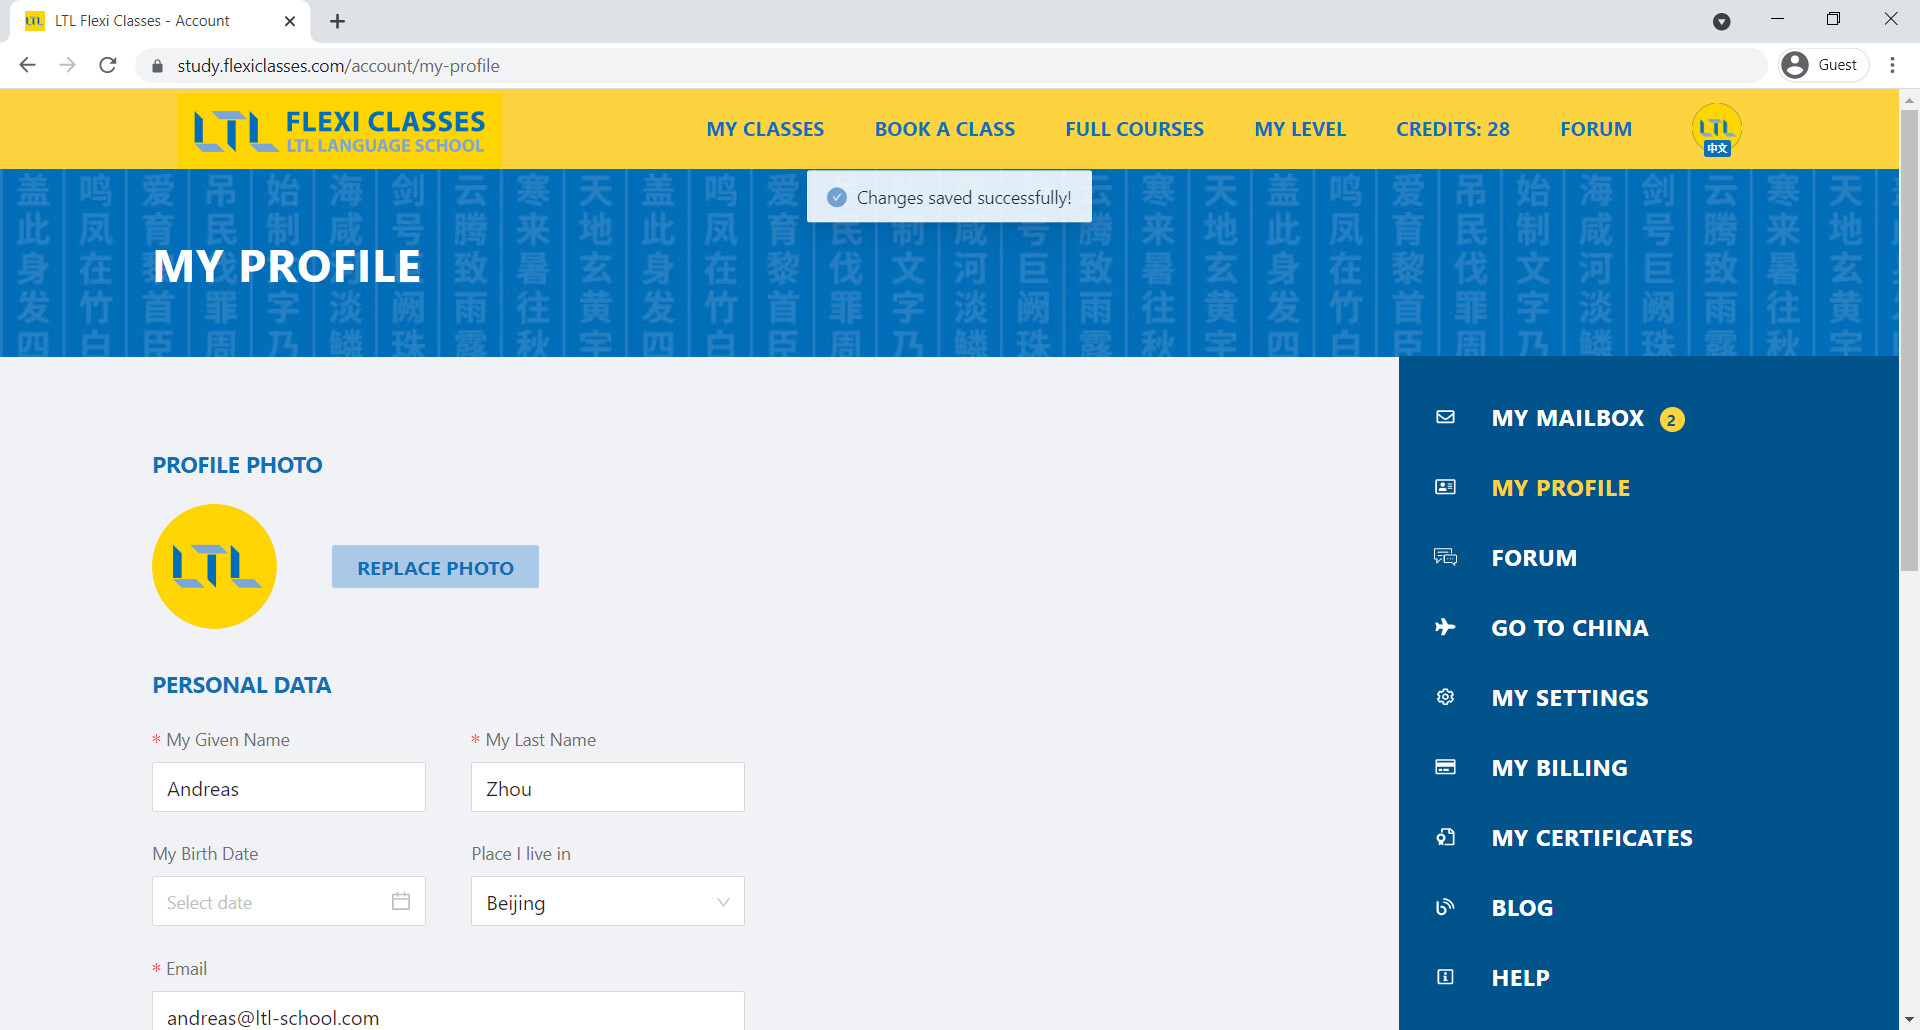Click the scrollbar down arrow

pyautogui.click(x=1909, y=1020)
